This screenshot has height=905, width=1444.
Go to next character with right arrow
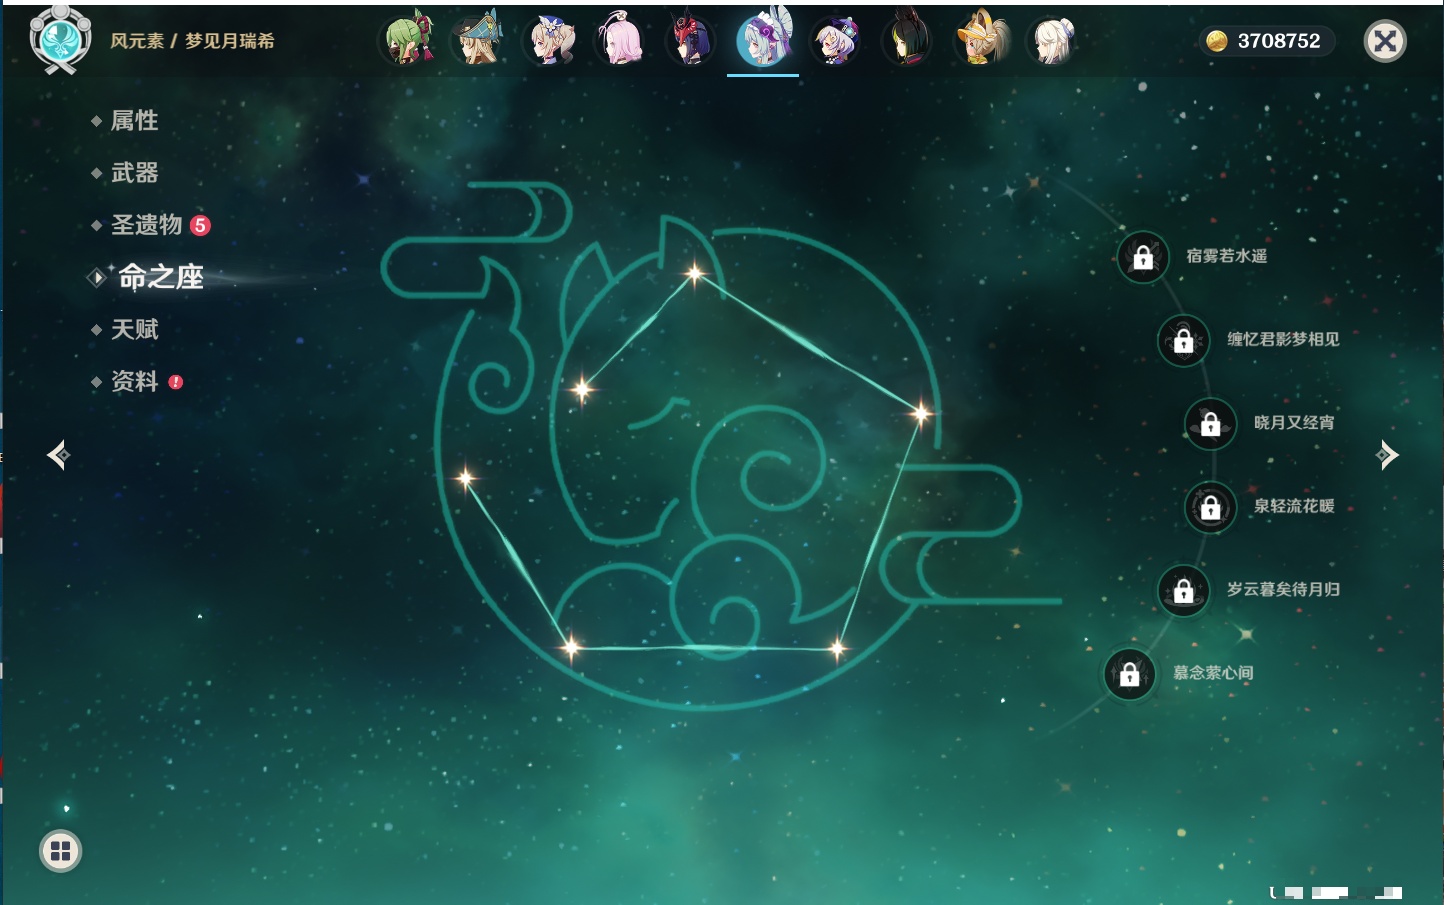pos(1387,455)
